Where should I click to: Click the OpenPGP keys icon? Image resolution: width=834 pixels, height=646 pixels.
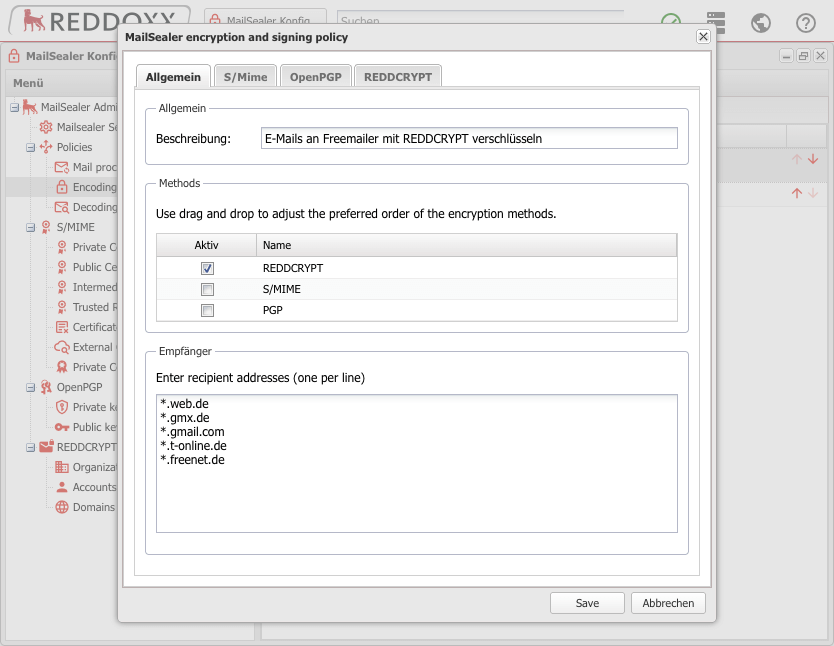[46, 388]
